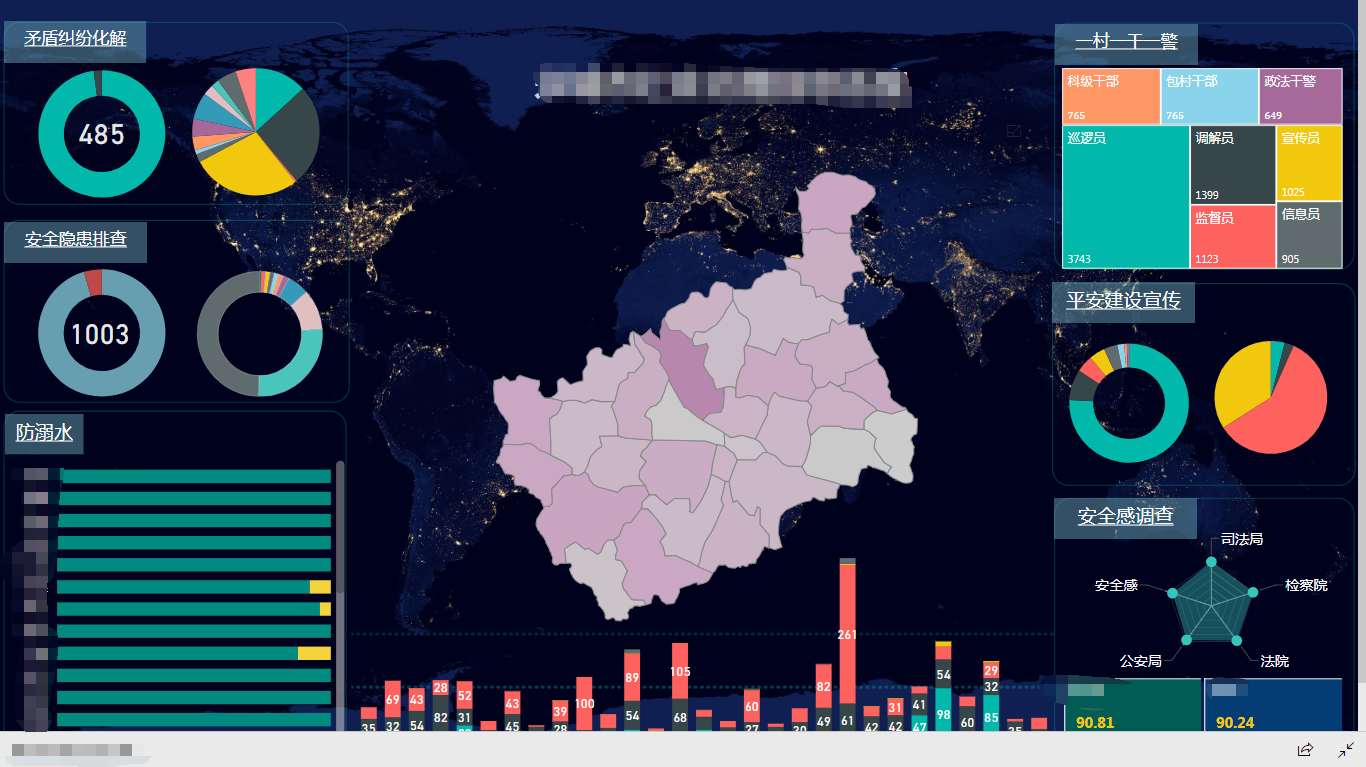The image size is (1366, 767).
Task: Select the light blue 包村干部 tile
Action: click(1209, 97)
